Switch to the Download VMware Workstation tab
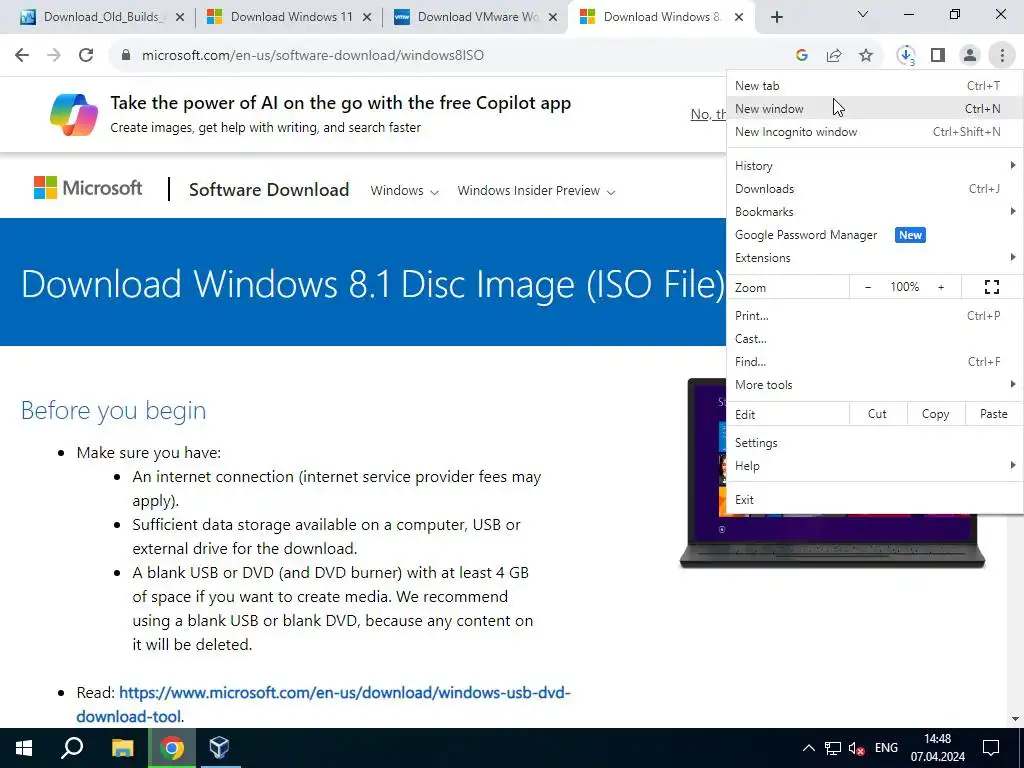The width and height of the screenshot is (1024, 768). (475, 17)
